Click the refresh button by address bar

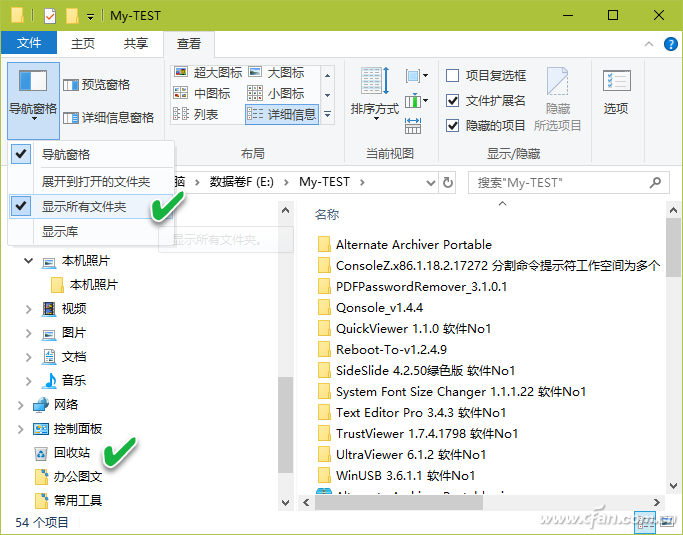click(448, 182)
